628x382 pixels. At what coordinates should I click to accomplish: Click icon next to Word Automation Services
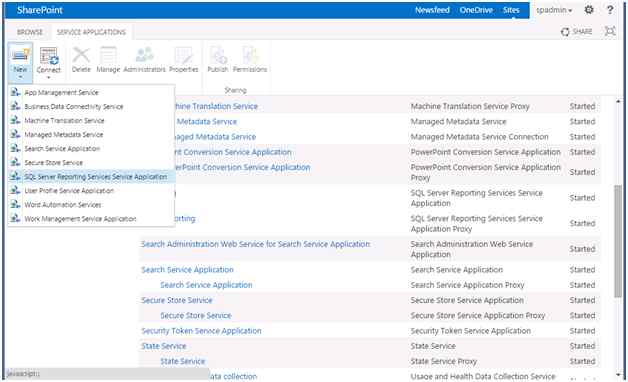pos(15,205)
